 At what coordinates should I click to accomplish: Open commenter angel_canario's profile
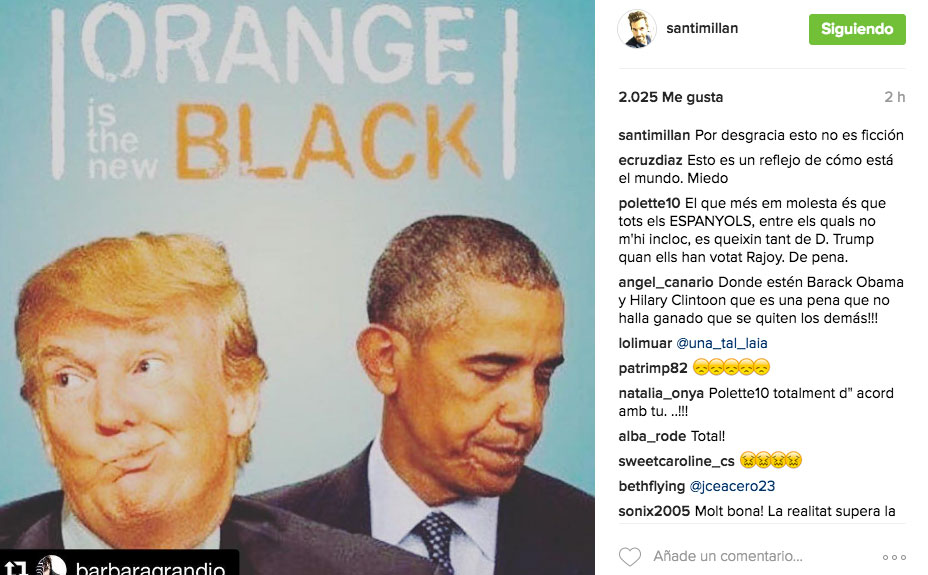[666, 283]
